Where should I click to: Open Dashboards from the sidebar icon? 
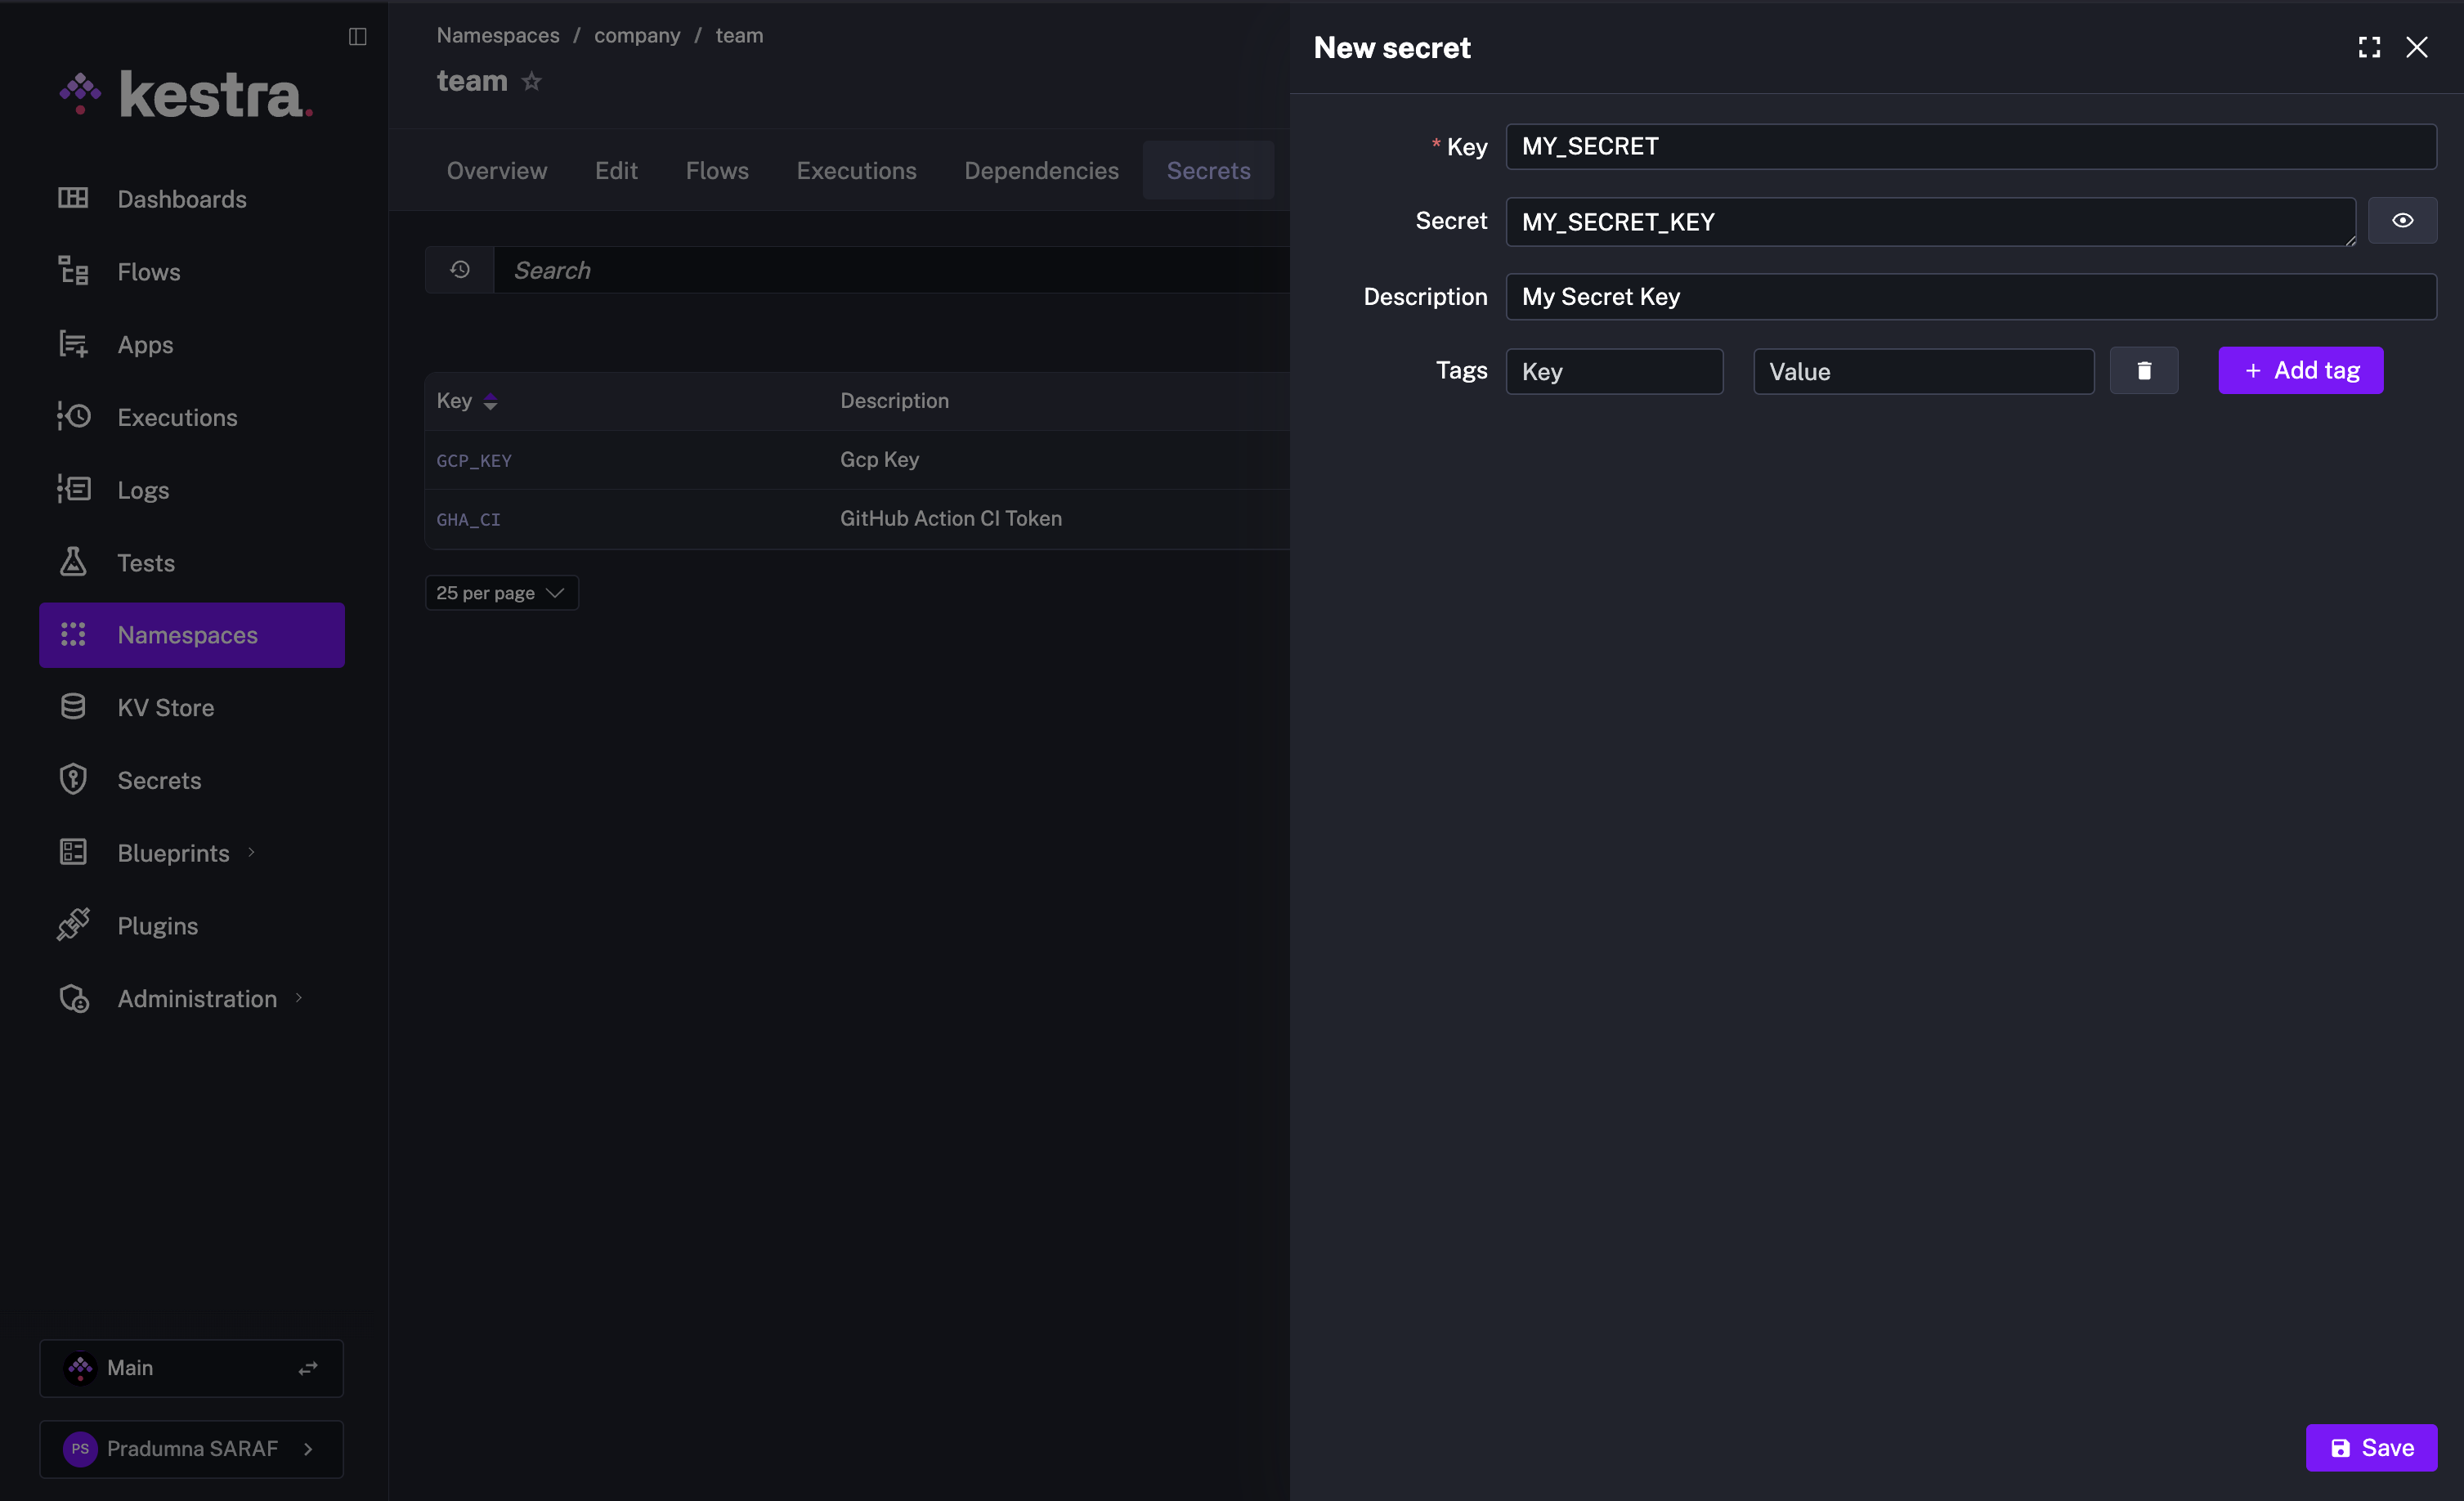73,198
